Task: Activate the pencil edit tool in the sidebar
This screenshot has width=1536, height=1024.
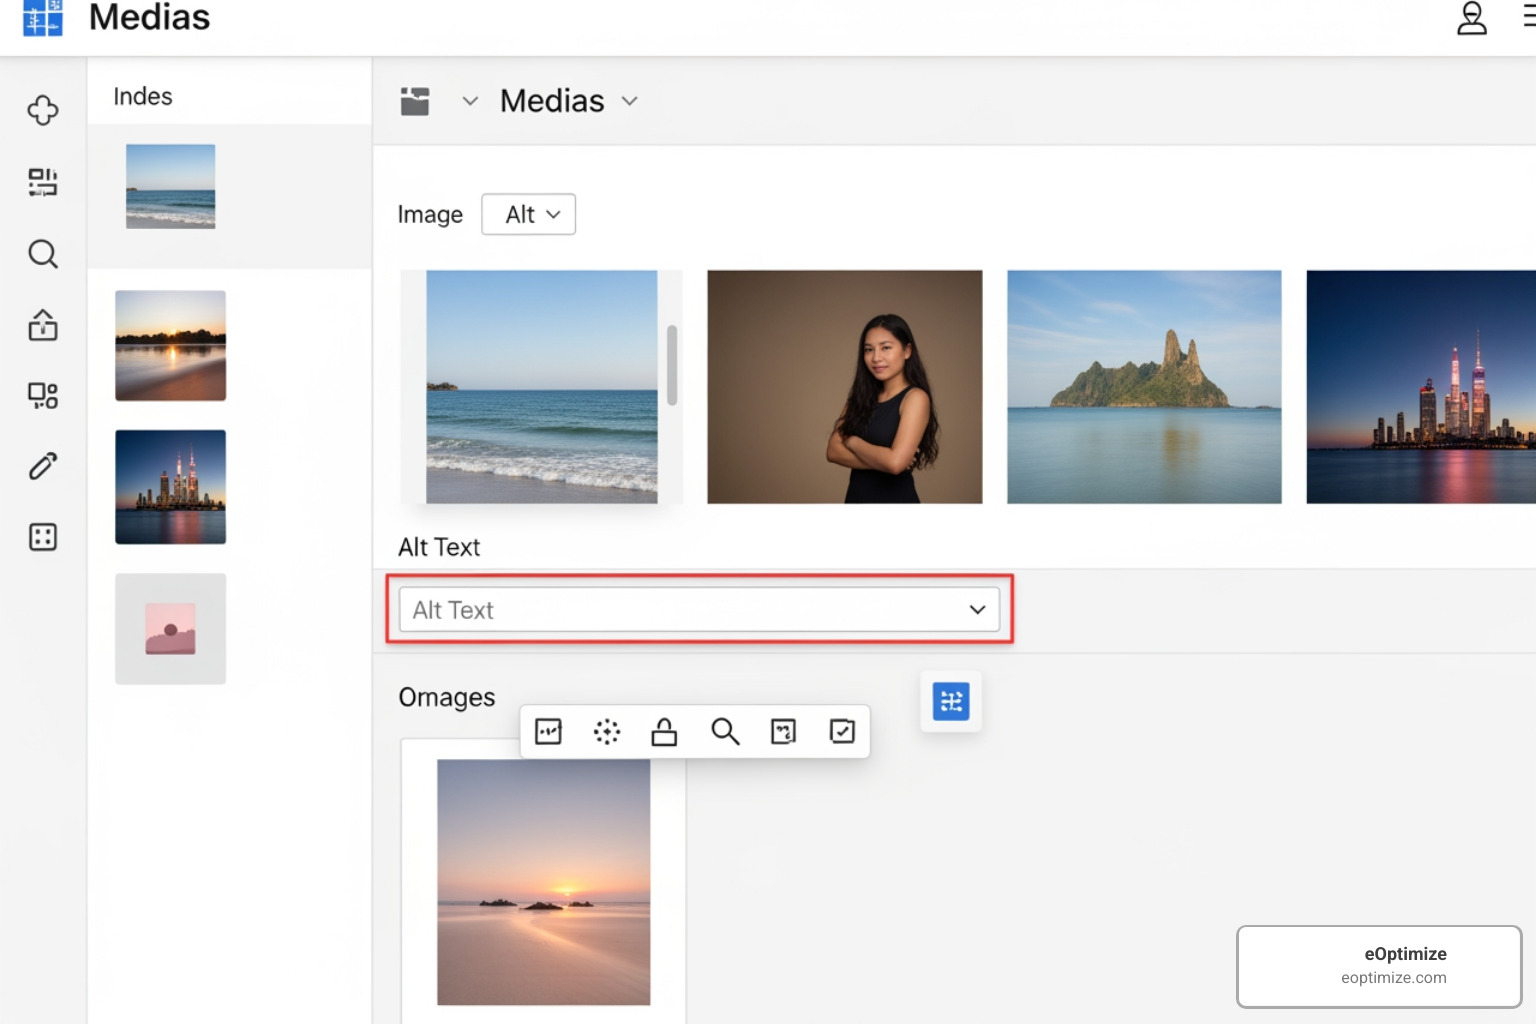Action: pyautogui.click(x=43, y=466)
